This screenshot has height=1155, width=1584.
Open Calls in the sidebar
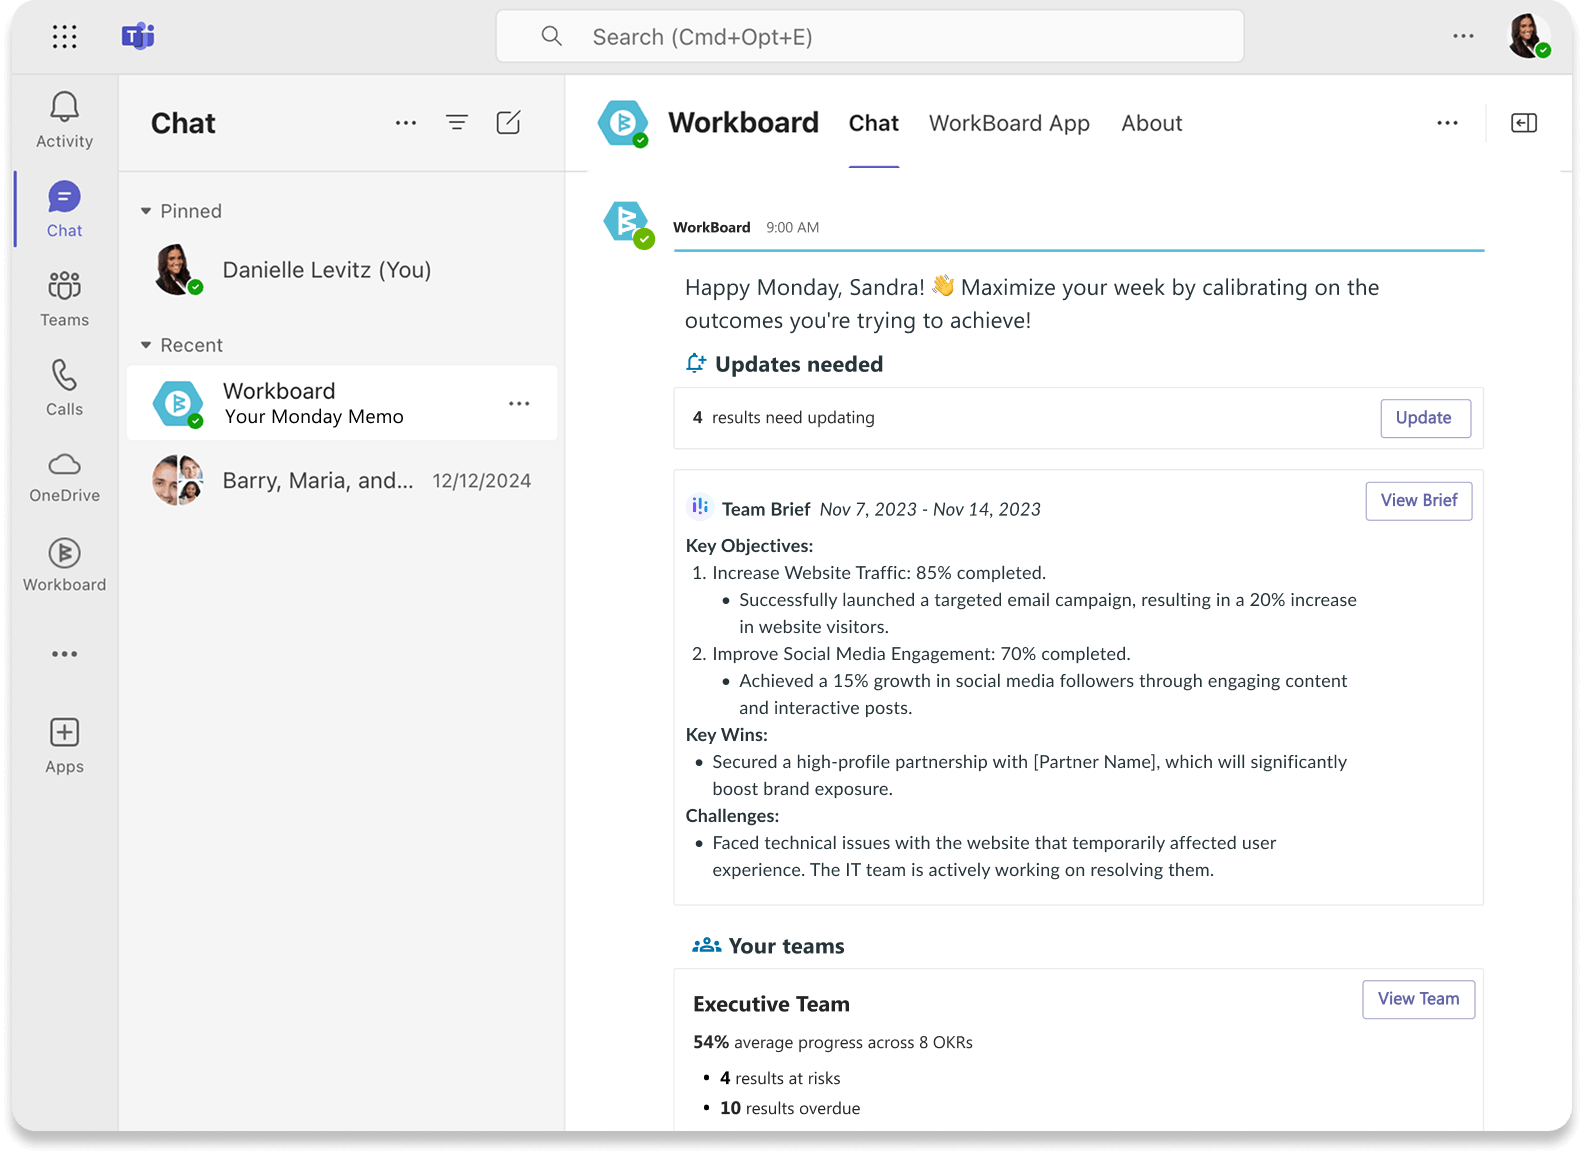64,387
